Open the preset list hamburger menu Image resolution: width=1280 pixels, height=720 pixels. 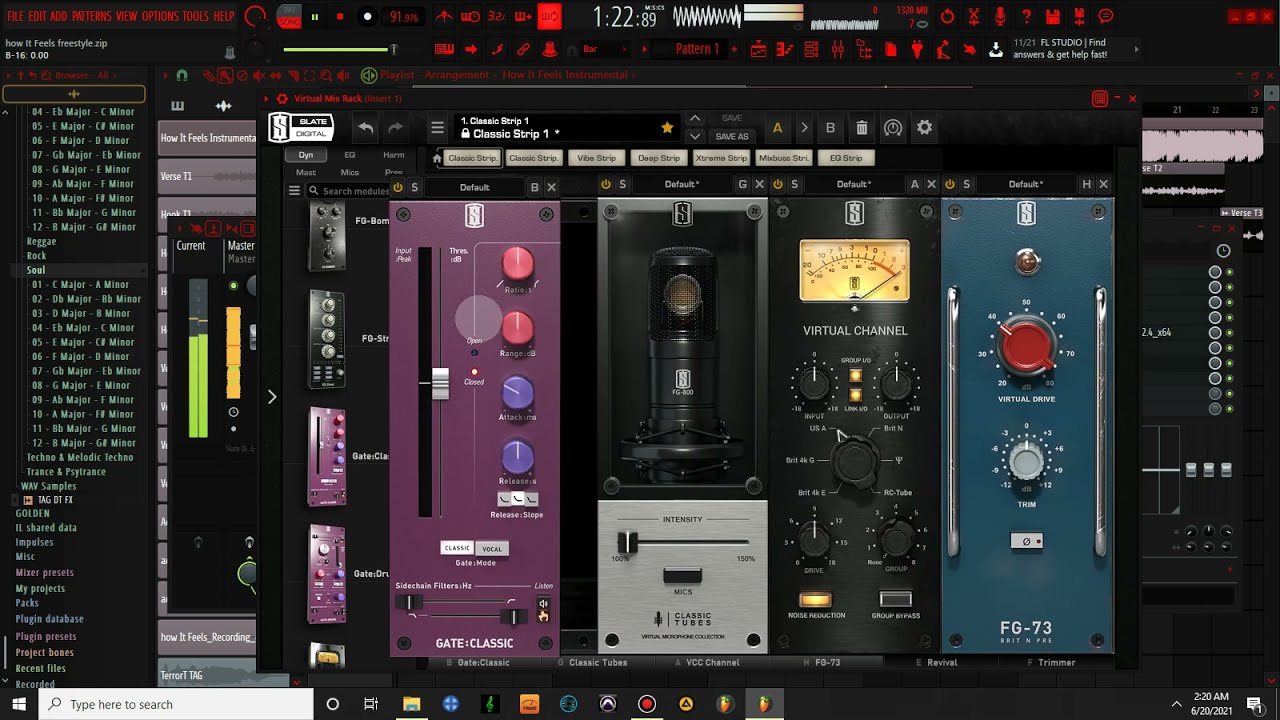(437, 127)
